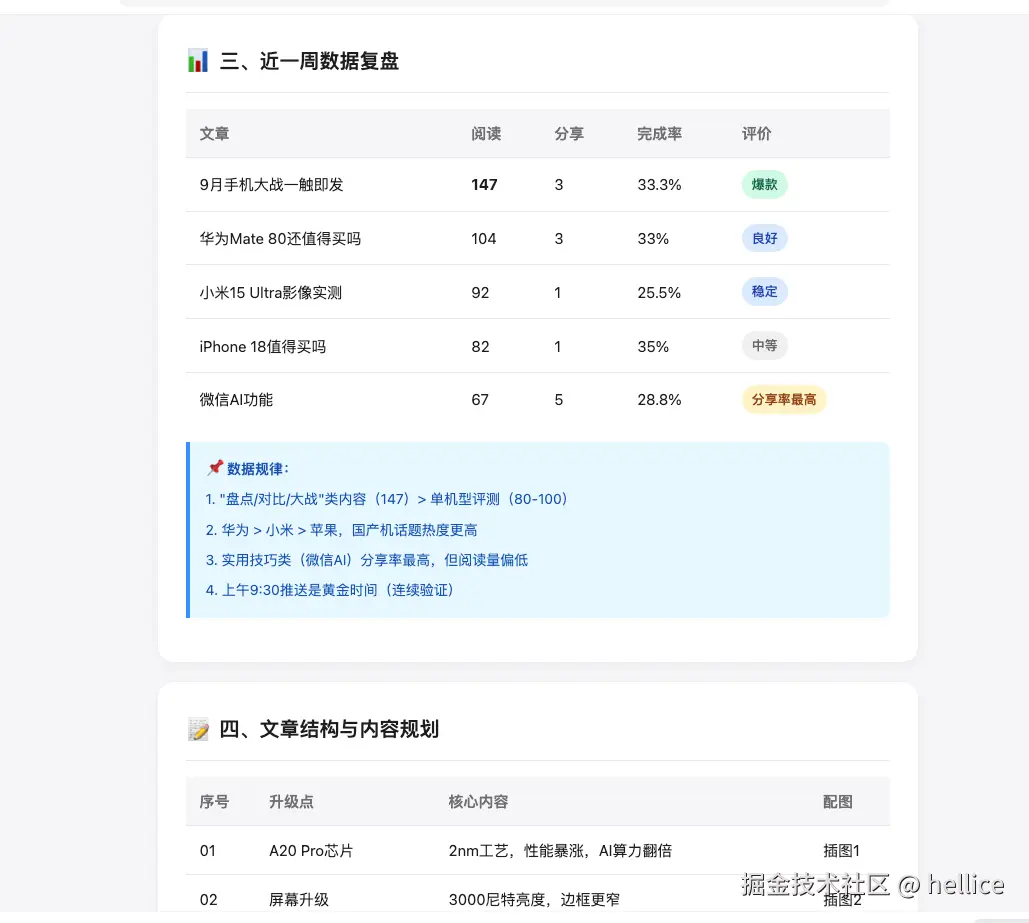Click the 升级点 column header
1029x923 pixels.
pyautogui.click(x=291, y=802)
